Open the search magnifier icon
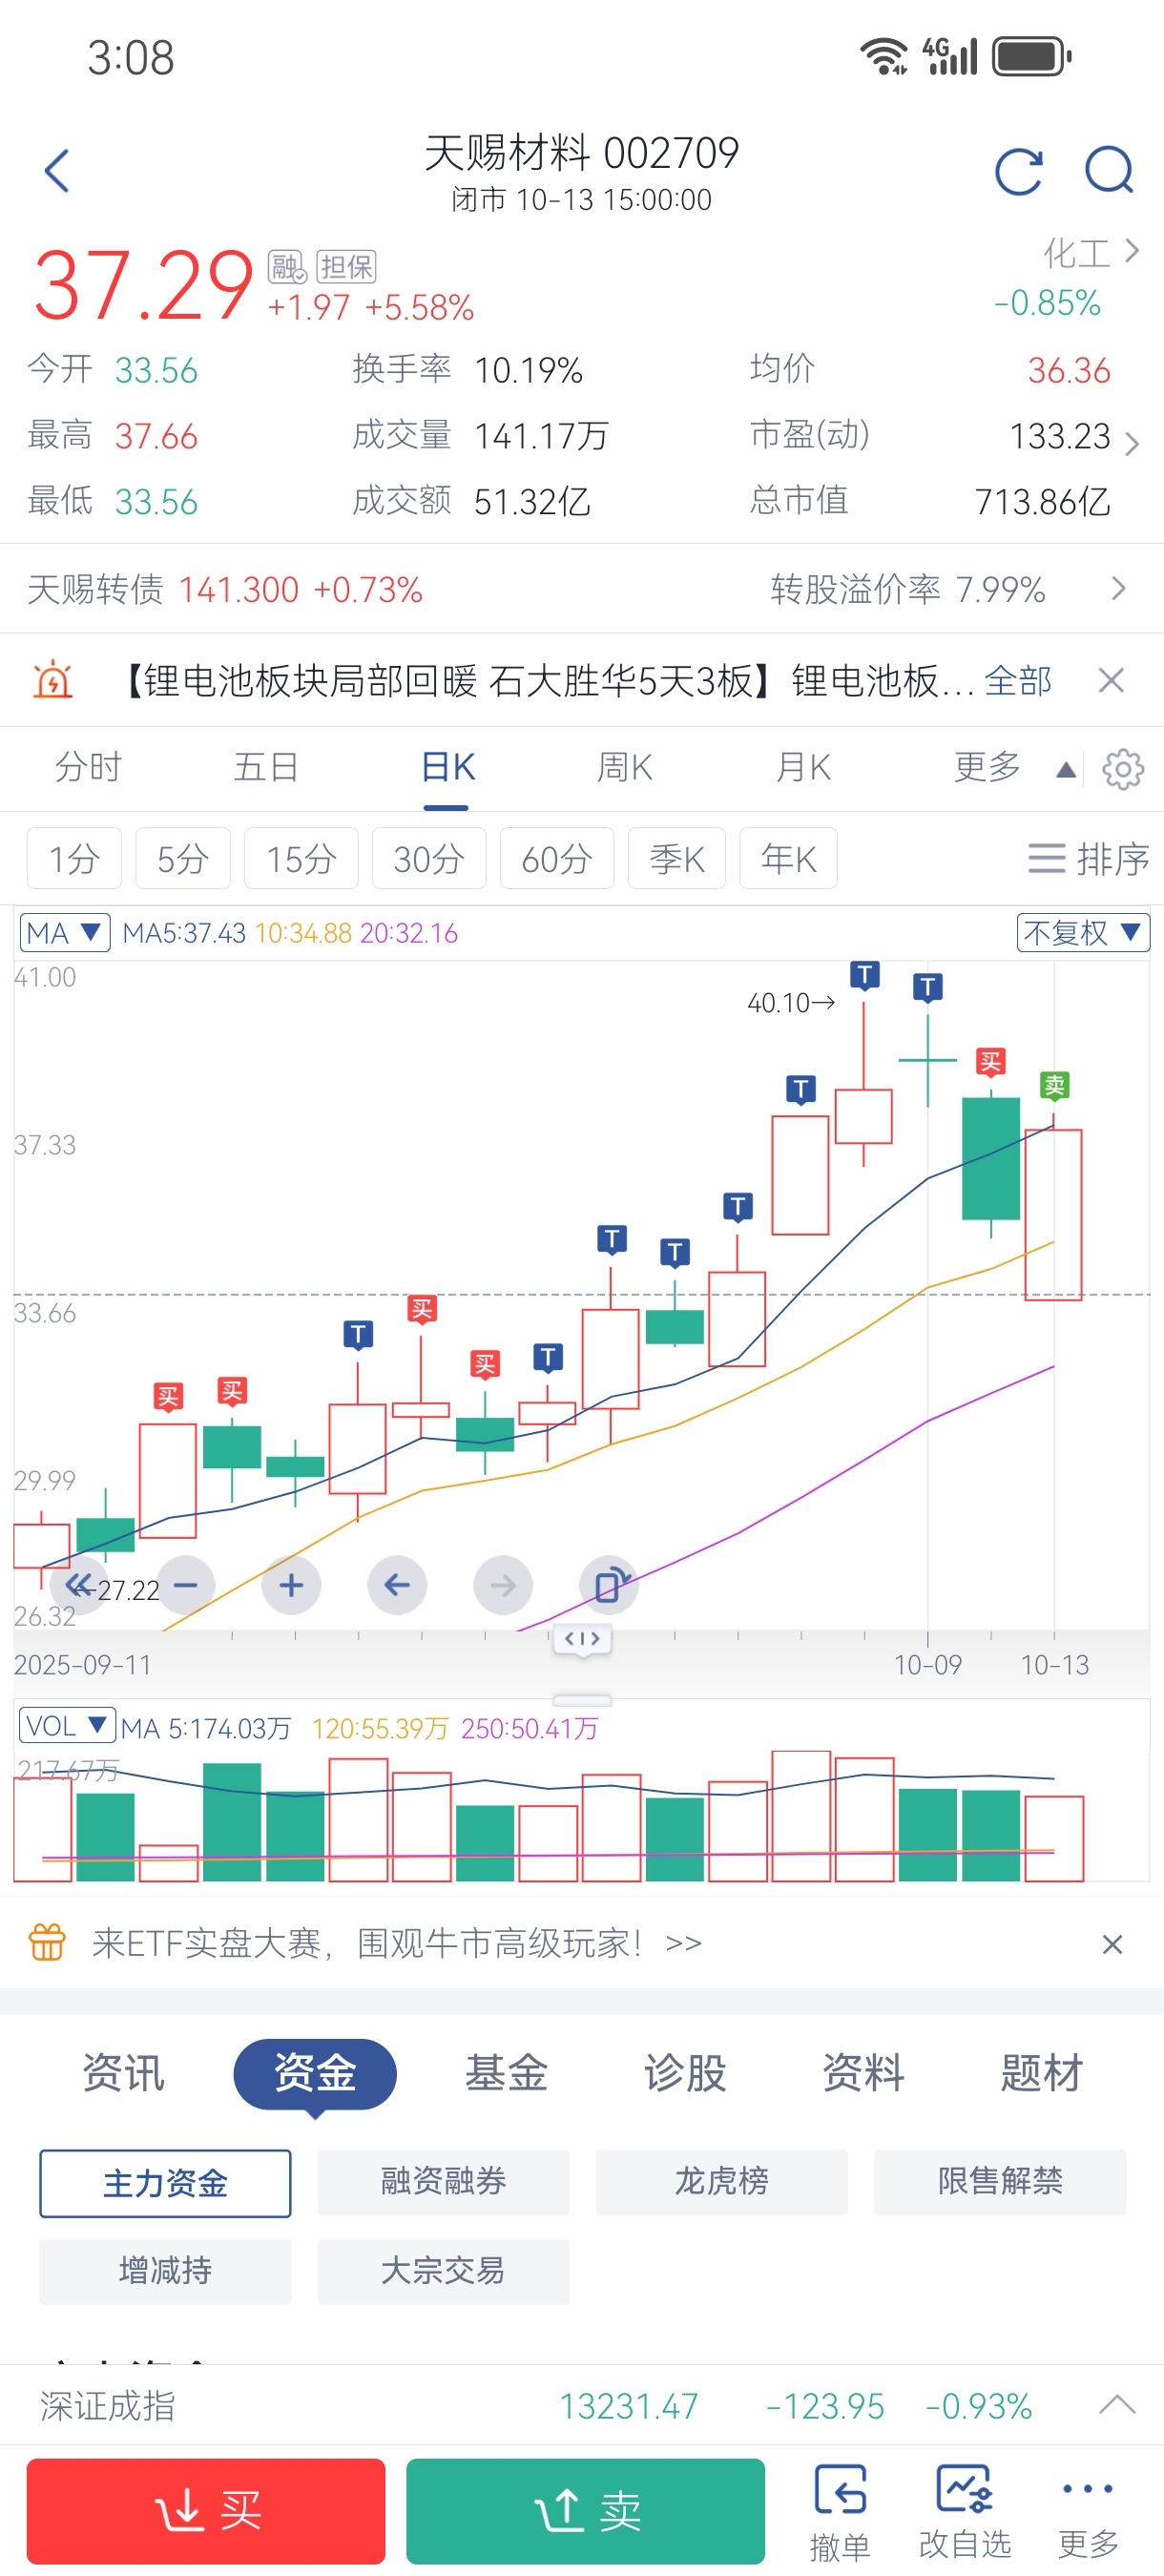Image resolution: width=1164 pixels, height=2576 pixels. coord(1108,170)
